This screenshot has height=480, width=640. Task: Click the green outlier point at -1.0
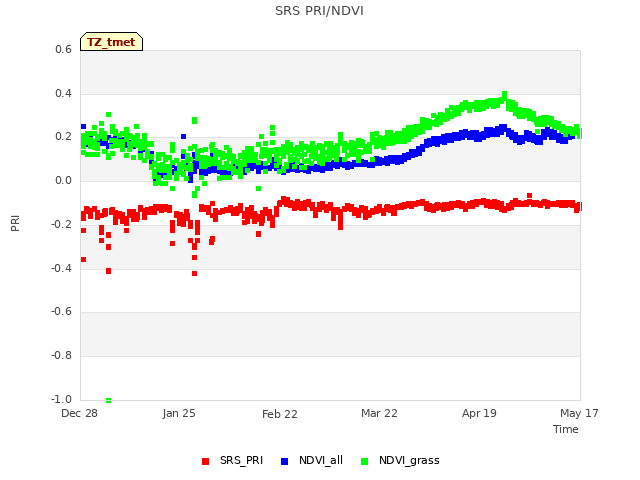[x=109, y=400]
